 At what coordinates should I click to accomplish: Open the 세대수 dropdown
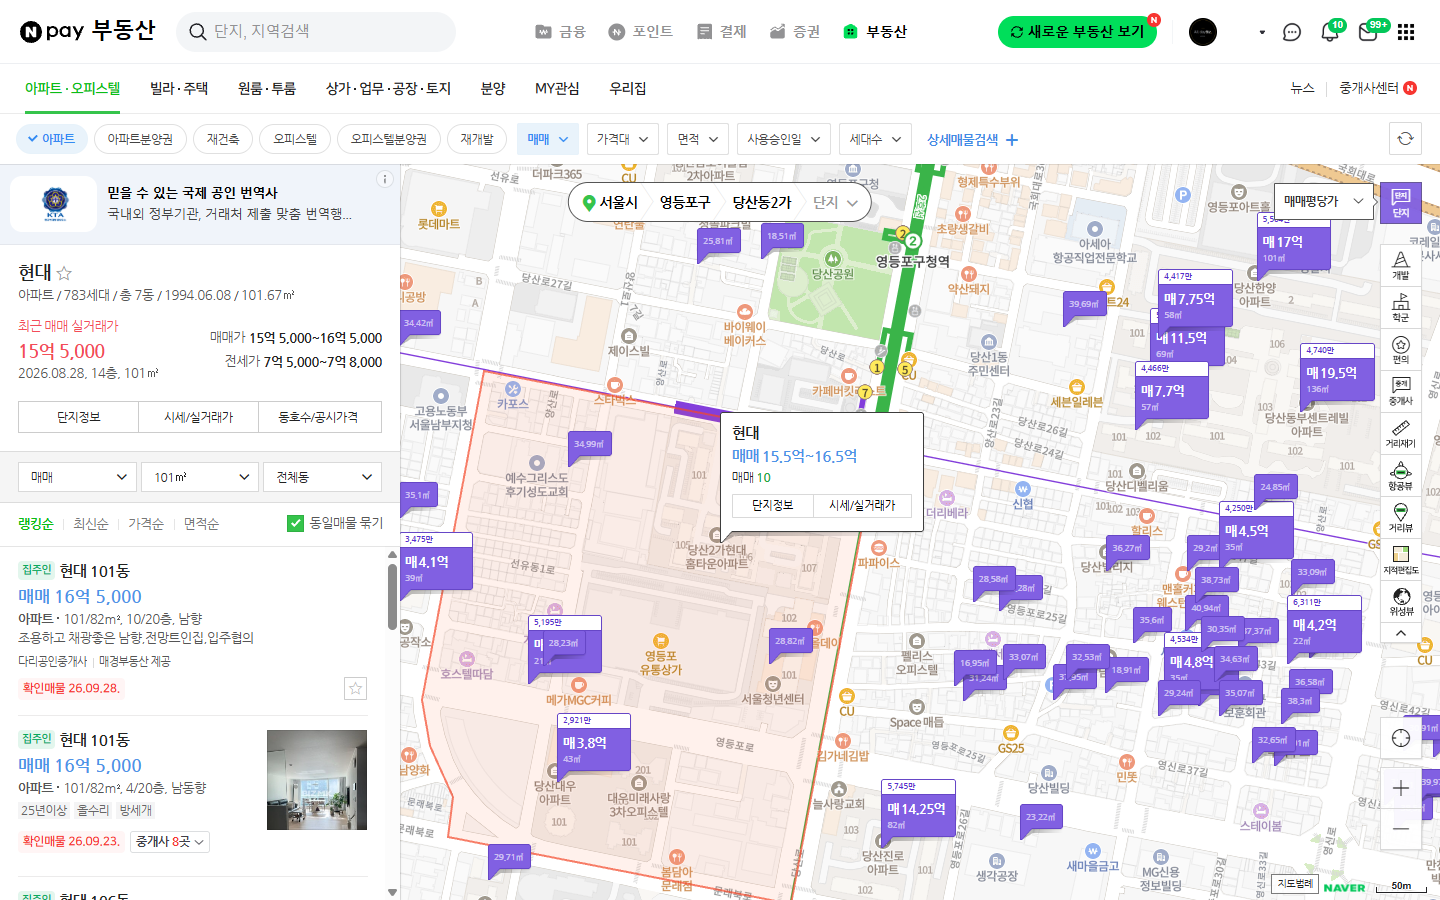[875, 139]
